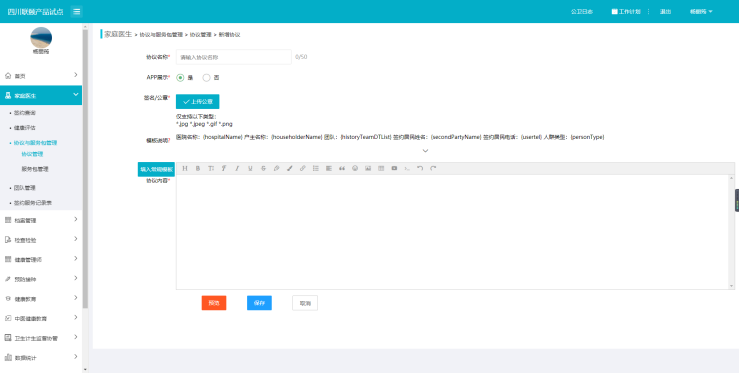740x374 pixels.
Task: Open the font size (T) tool
Action: point(211,169)
